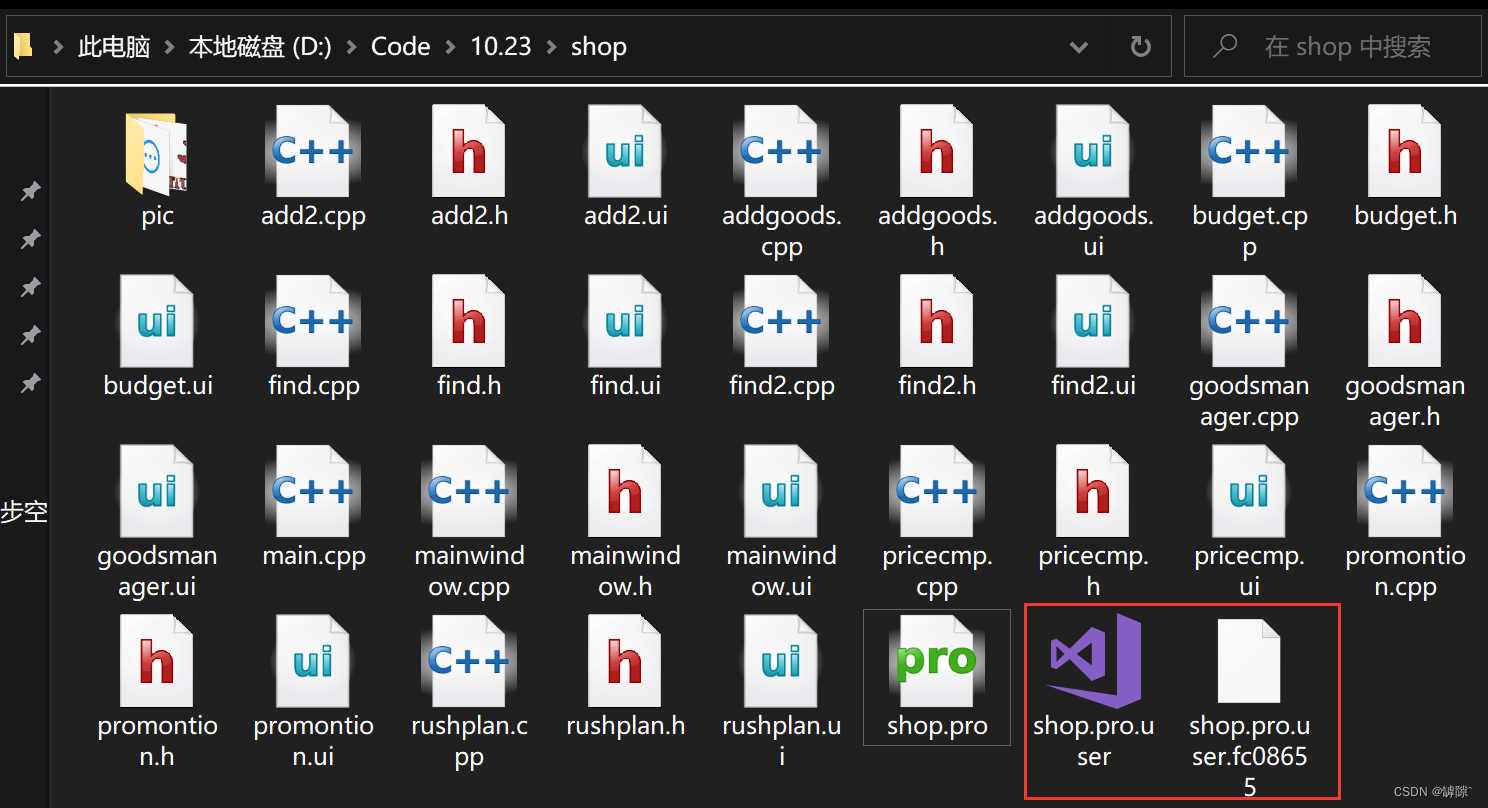The height and width of the screenshot is (808, 1488).
Task: Go to 本地磁盘 (D:) breadcrumb
Action: [260, 47]
